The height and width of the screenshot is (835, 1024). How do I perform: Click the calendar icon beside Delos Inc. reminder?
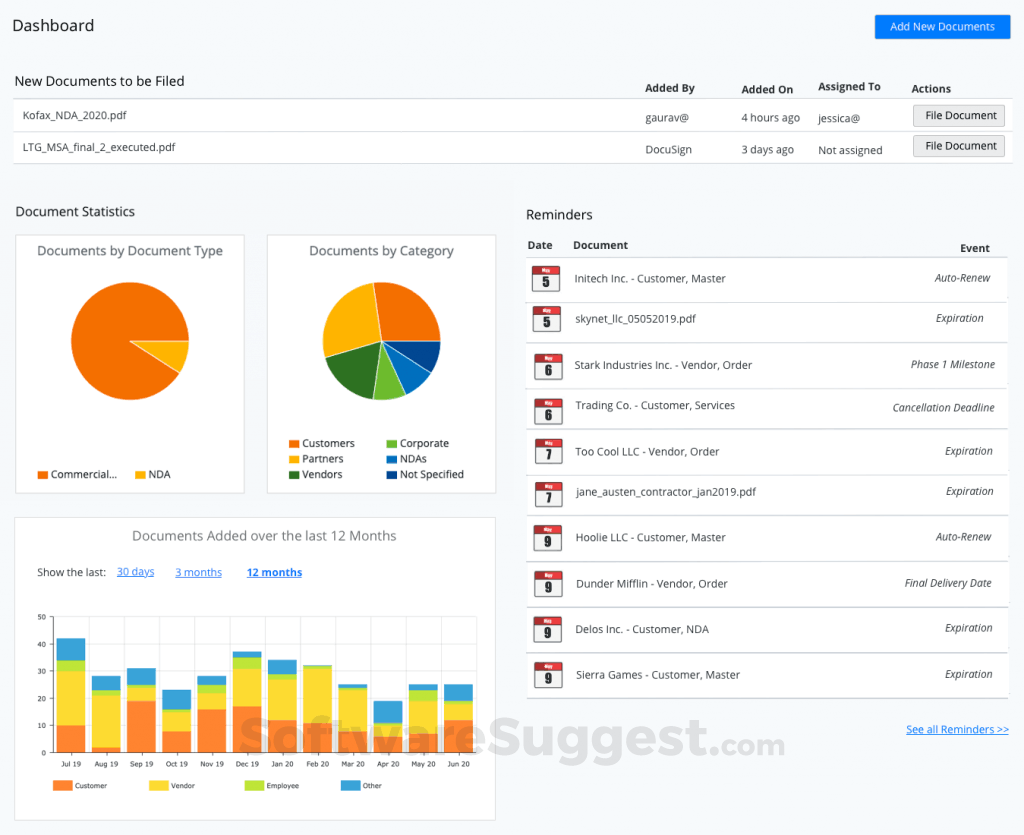pyautogui.click(x=548, y=628)
